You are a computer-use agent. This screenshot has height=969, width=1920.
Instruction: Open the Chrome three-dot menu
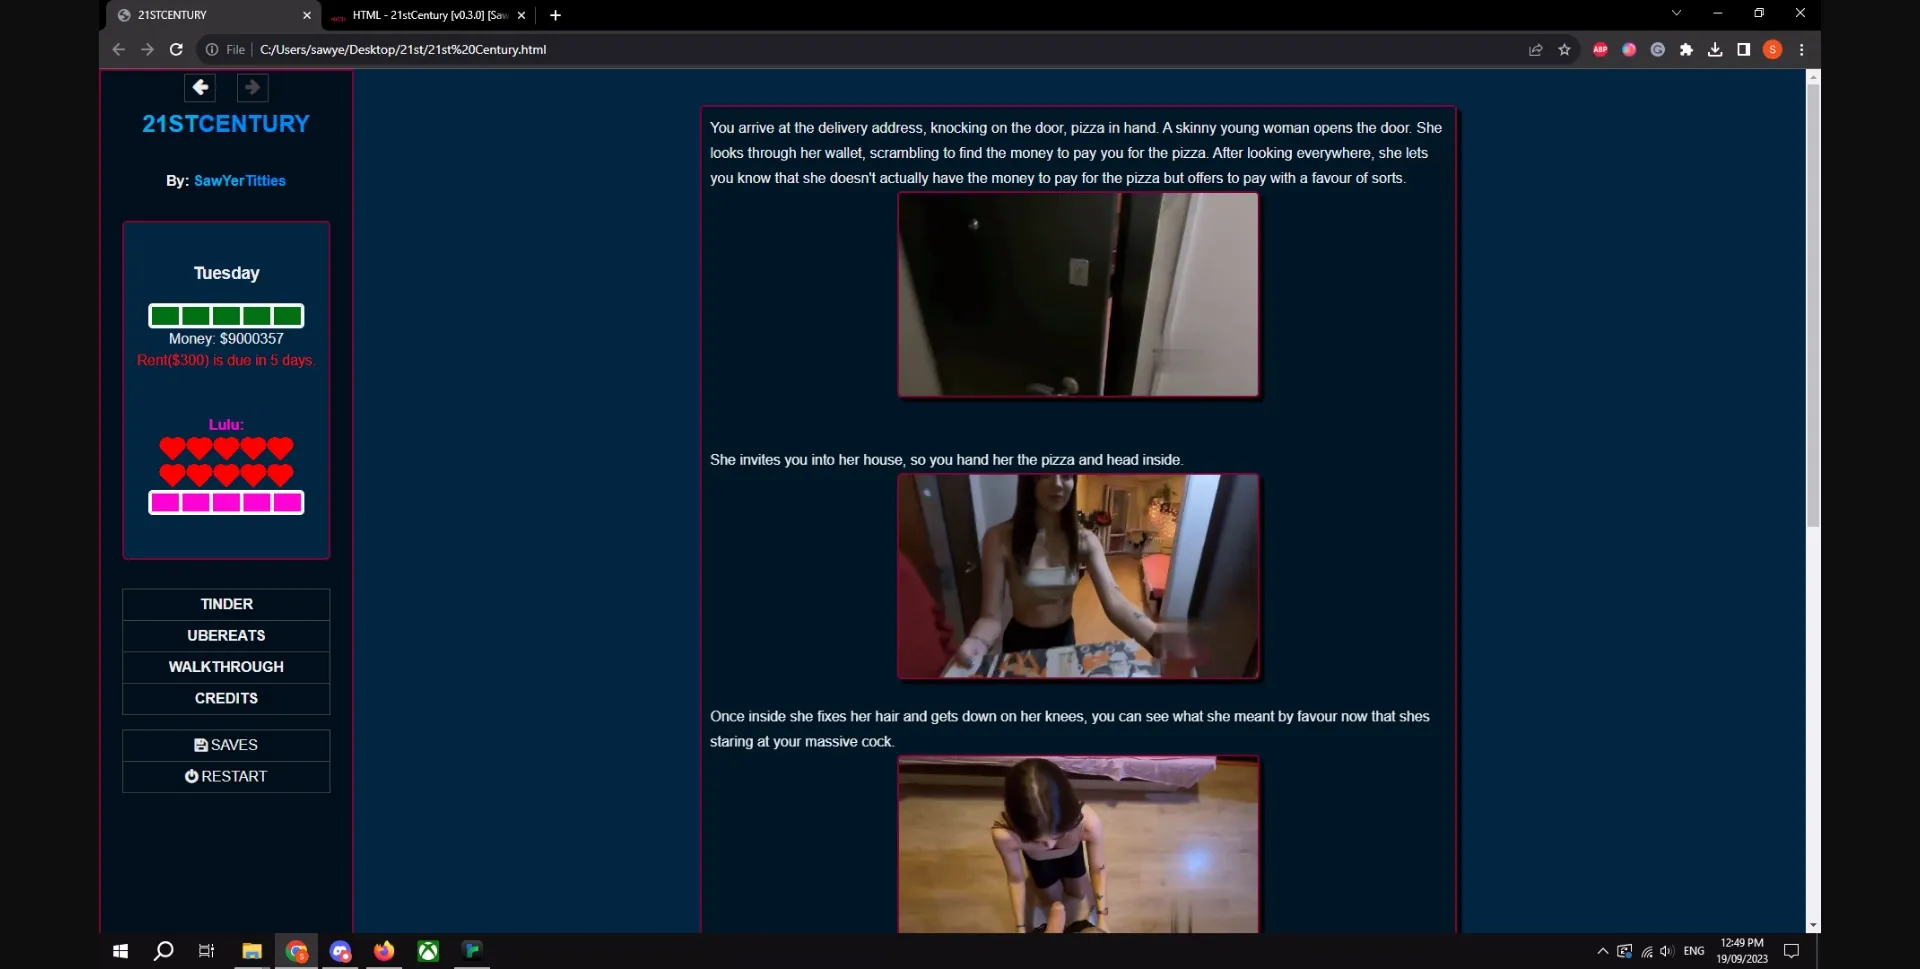pyautogui.click(x=1802, y=49)
